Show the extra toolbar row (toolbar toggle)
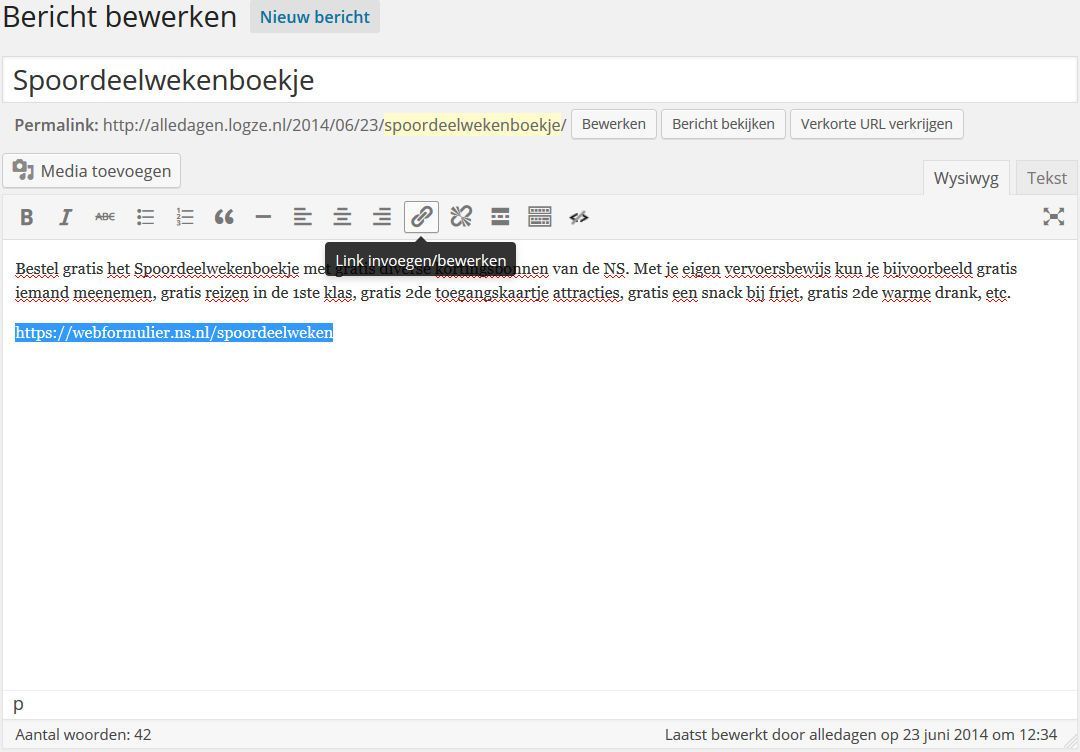This screenshot has width=1080, height=752. point(539,217)
